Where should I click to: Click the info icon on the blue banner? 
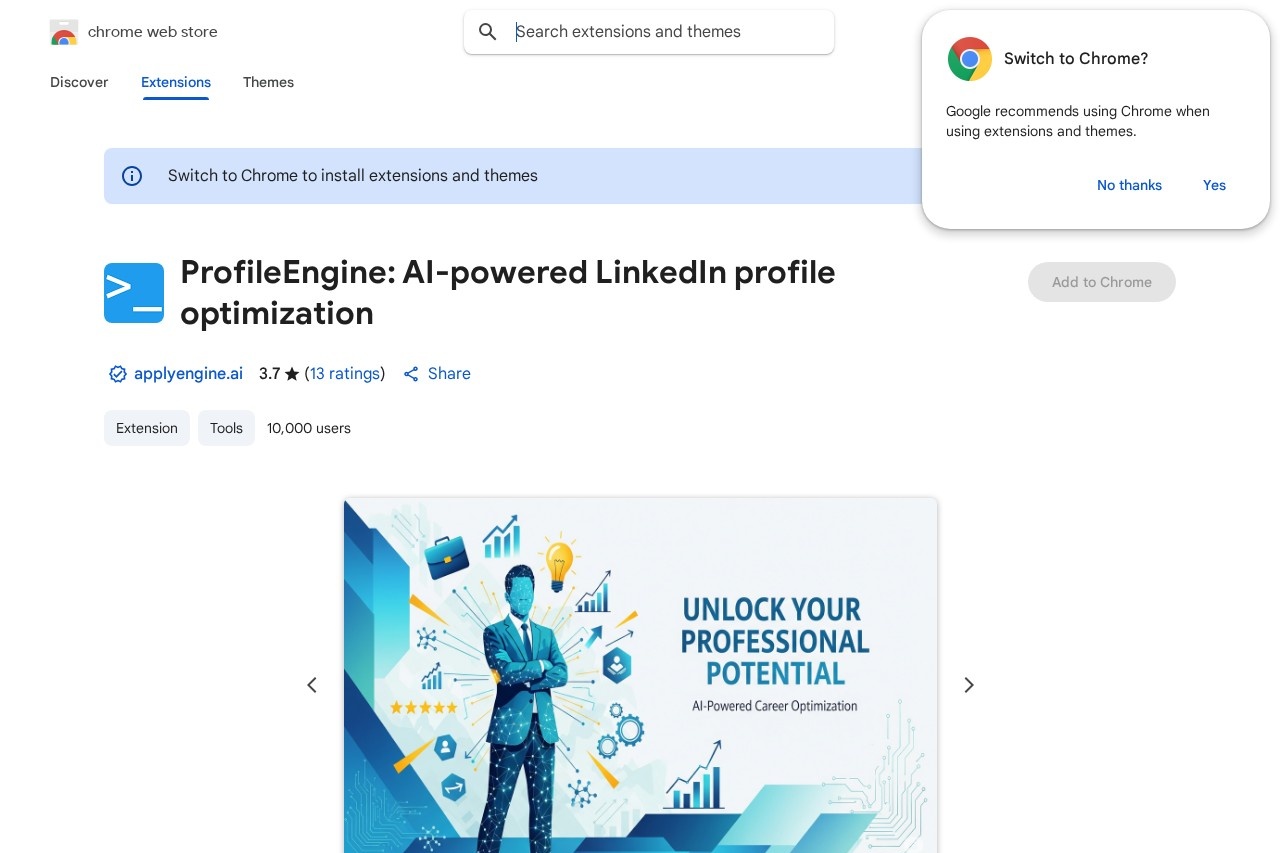point(132,175)
